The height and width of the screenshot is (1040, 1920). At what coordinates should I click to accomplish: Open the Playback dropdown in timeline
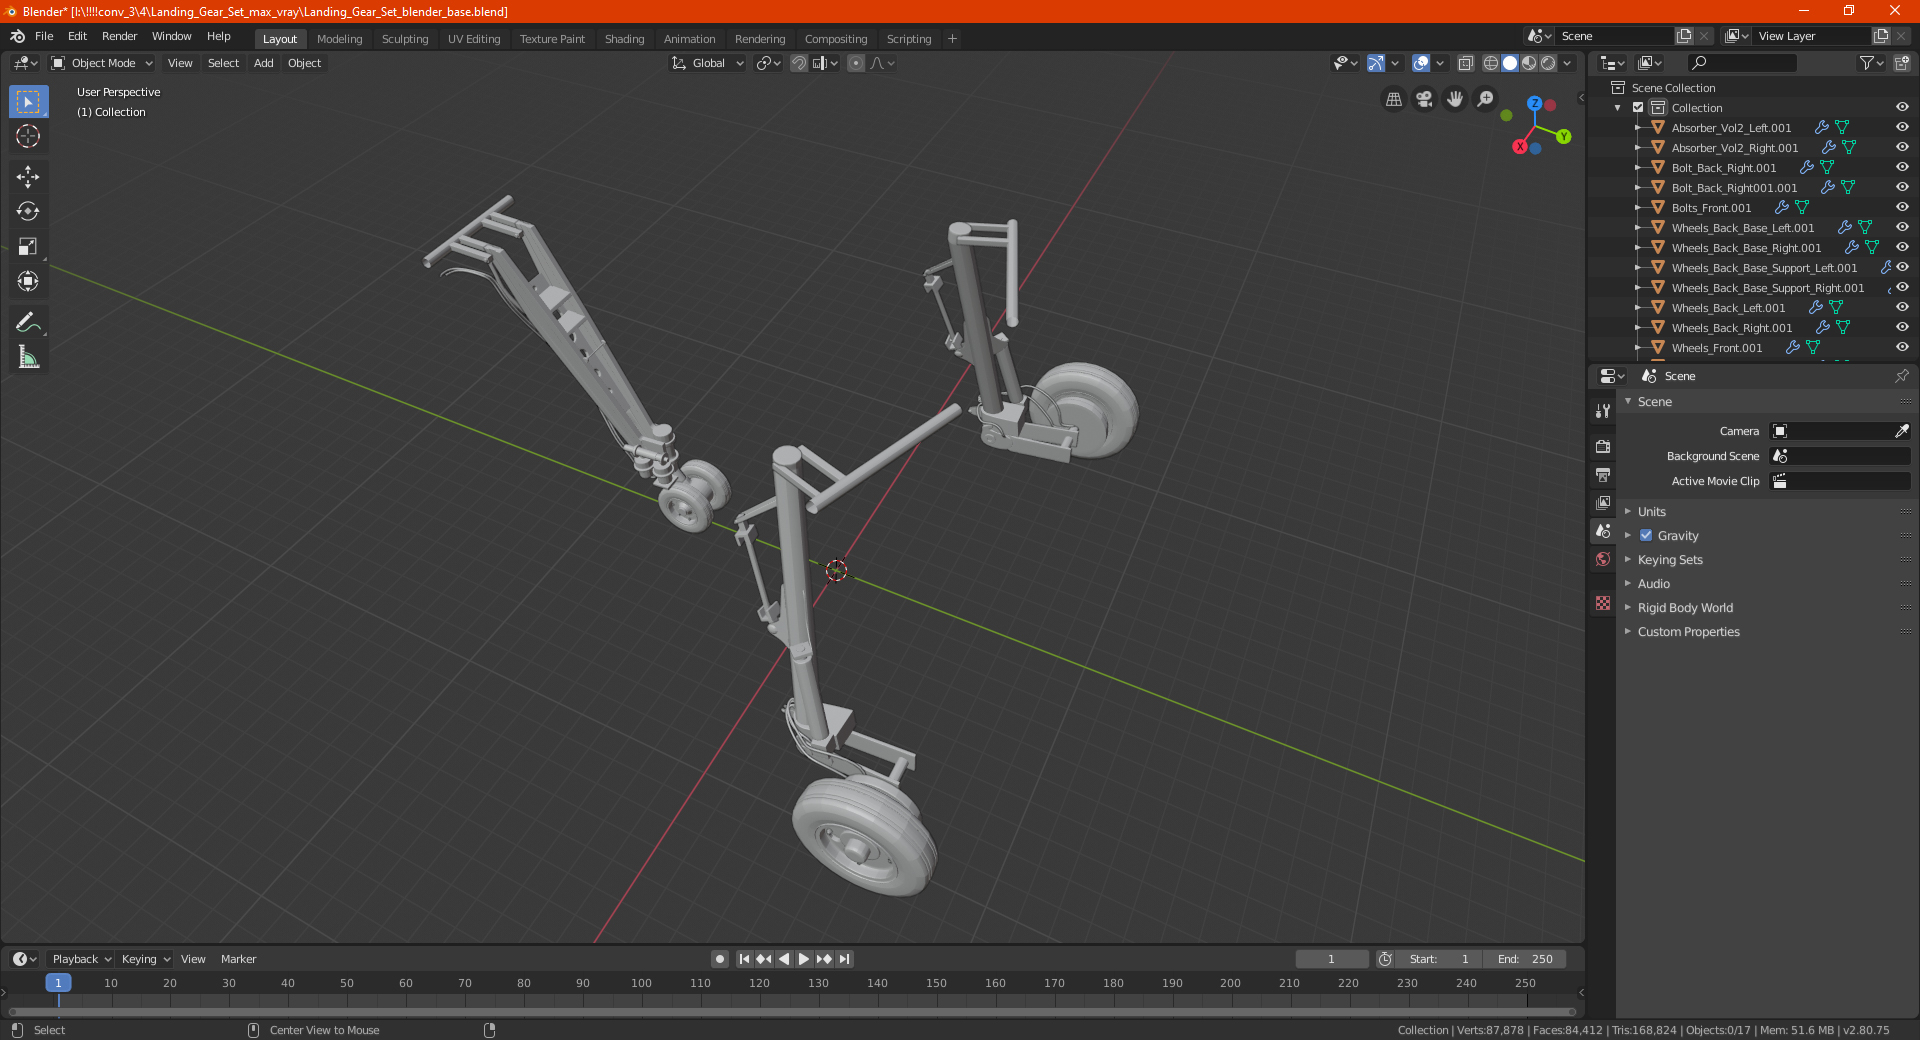(x=81, y=959)
